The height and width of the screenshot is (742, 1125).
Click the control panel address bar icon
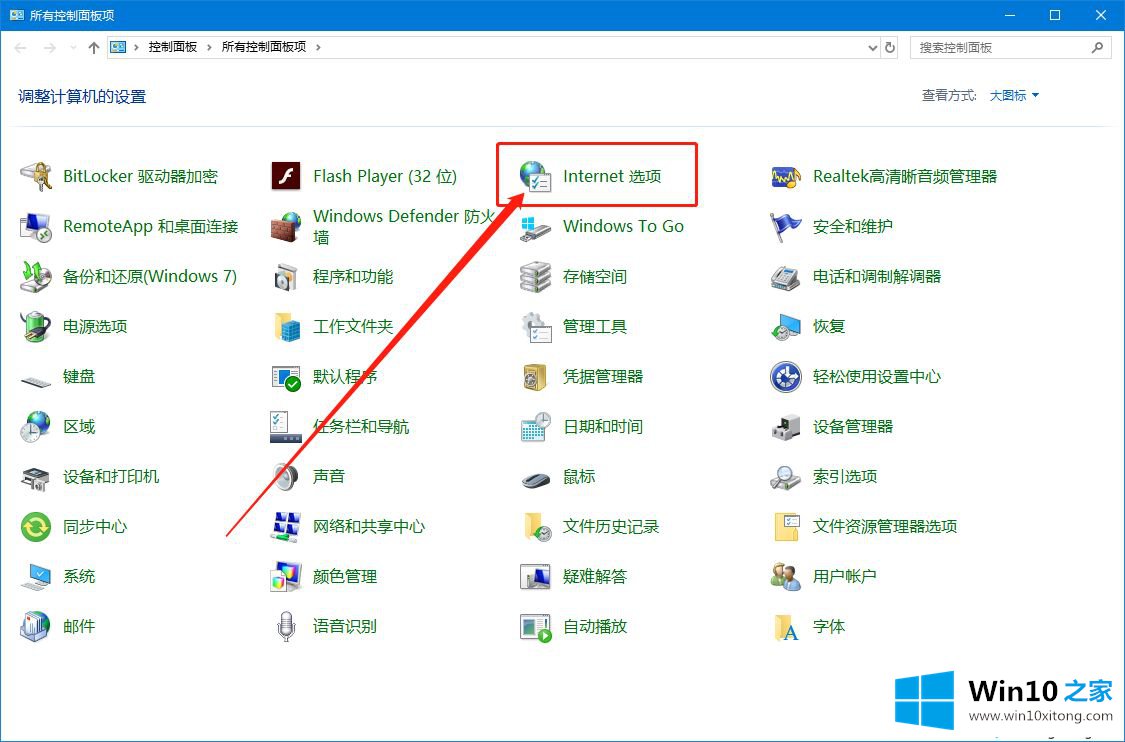pyautogui.click(x=118, y=47)
